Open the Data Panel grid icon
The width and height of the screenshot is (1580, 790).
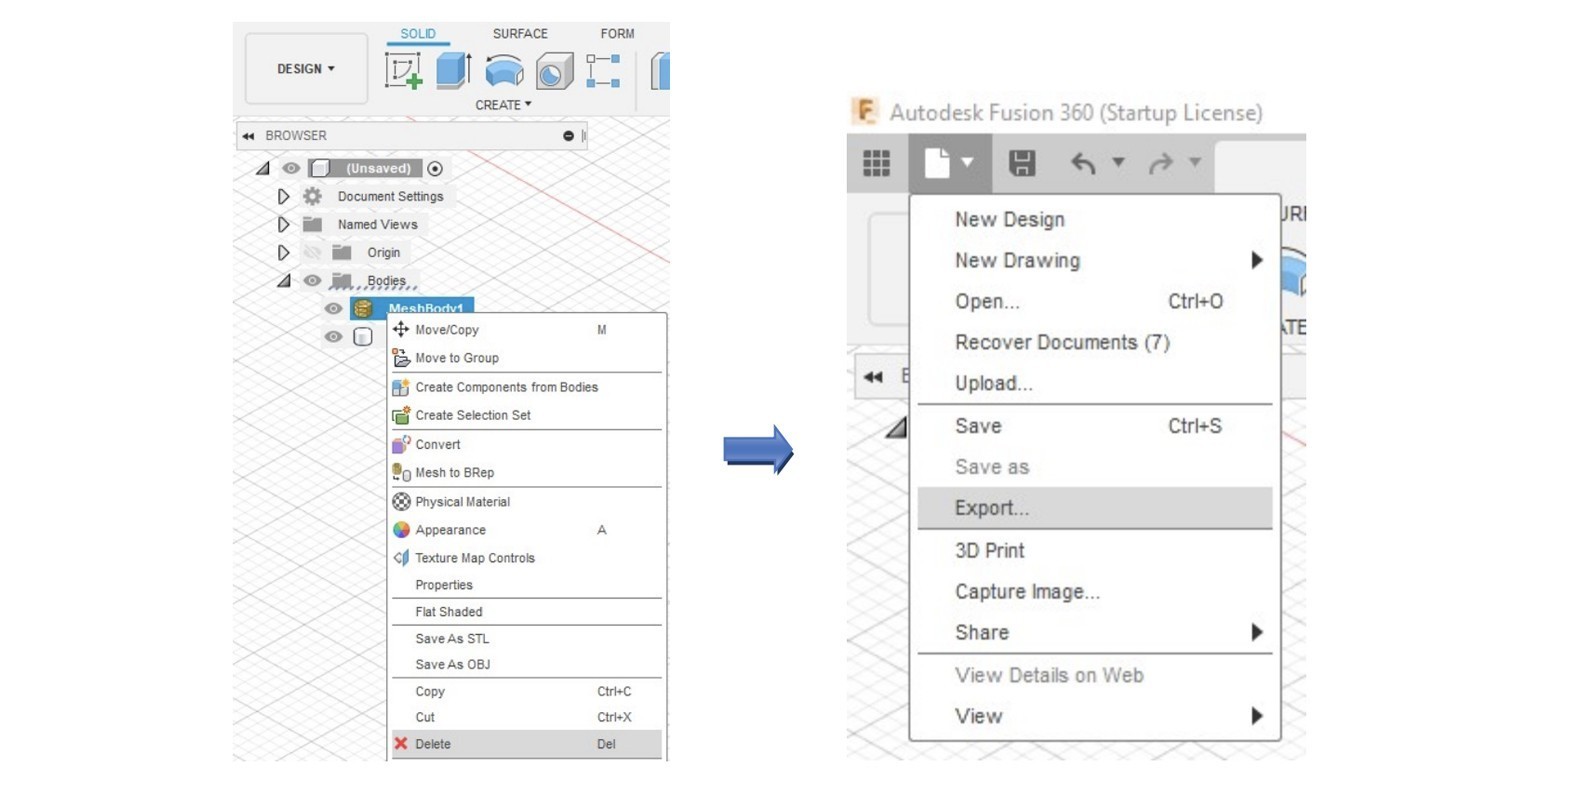pos(877,163)
